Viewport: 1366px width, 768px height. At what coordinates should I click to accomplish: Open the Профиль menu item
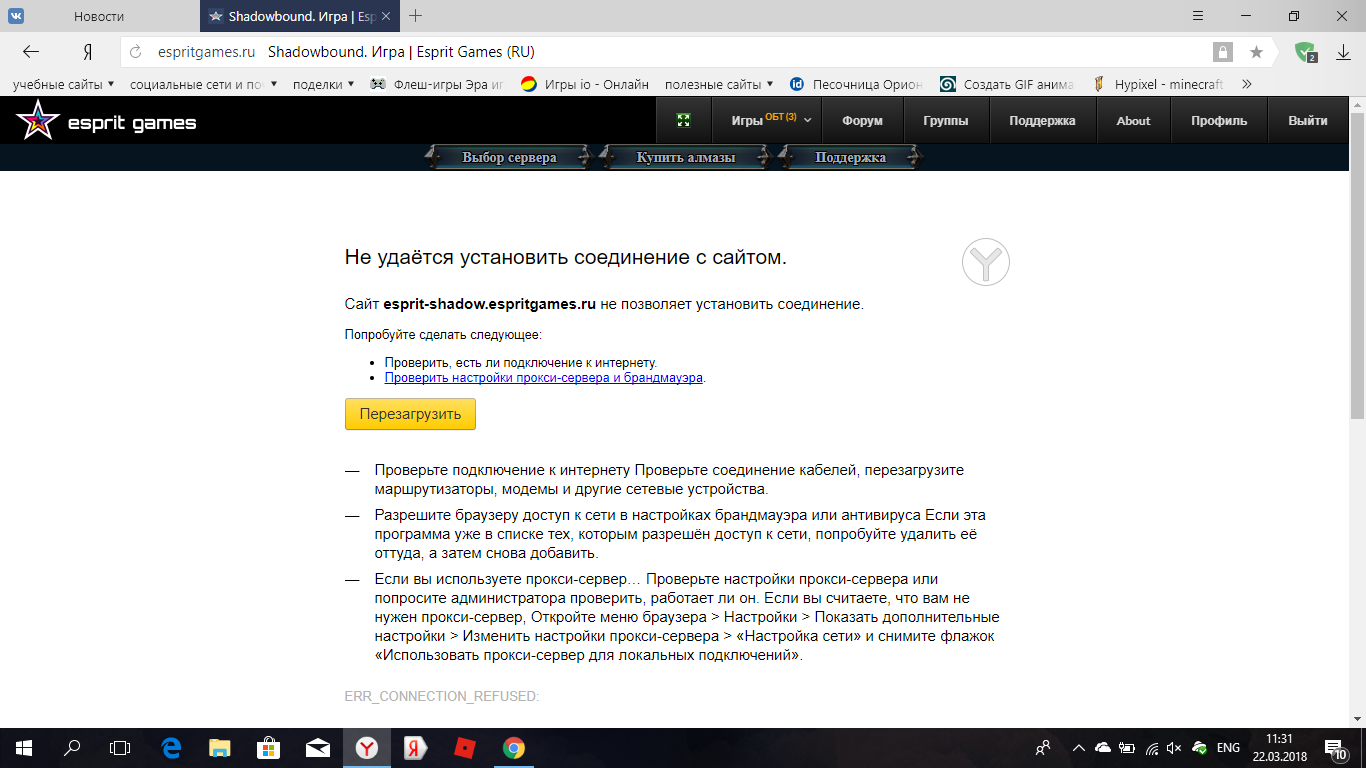(1219, 120)
